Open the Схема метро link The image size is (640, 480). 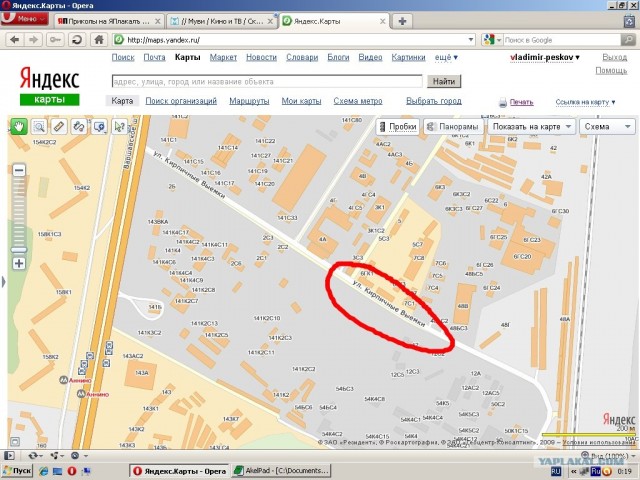click(358, 101)
